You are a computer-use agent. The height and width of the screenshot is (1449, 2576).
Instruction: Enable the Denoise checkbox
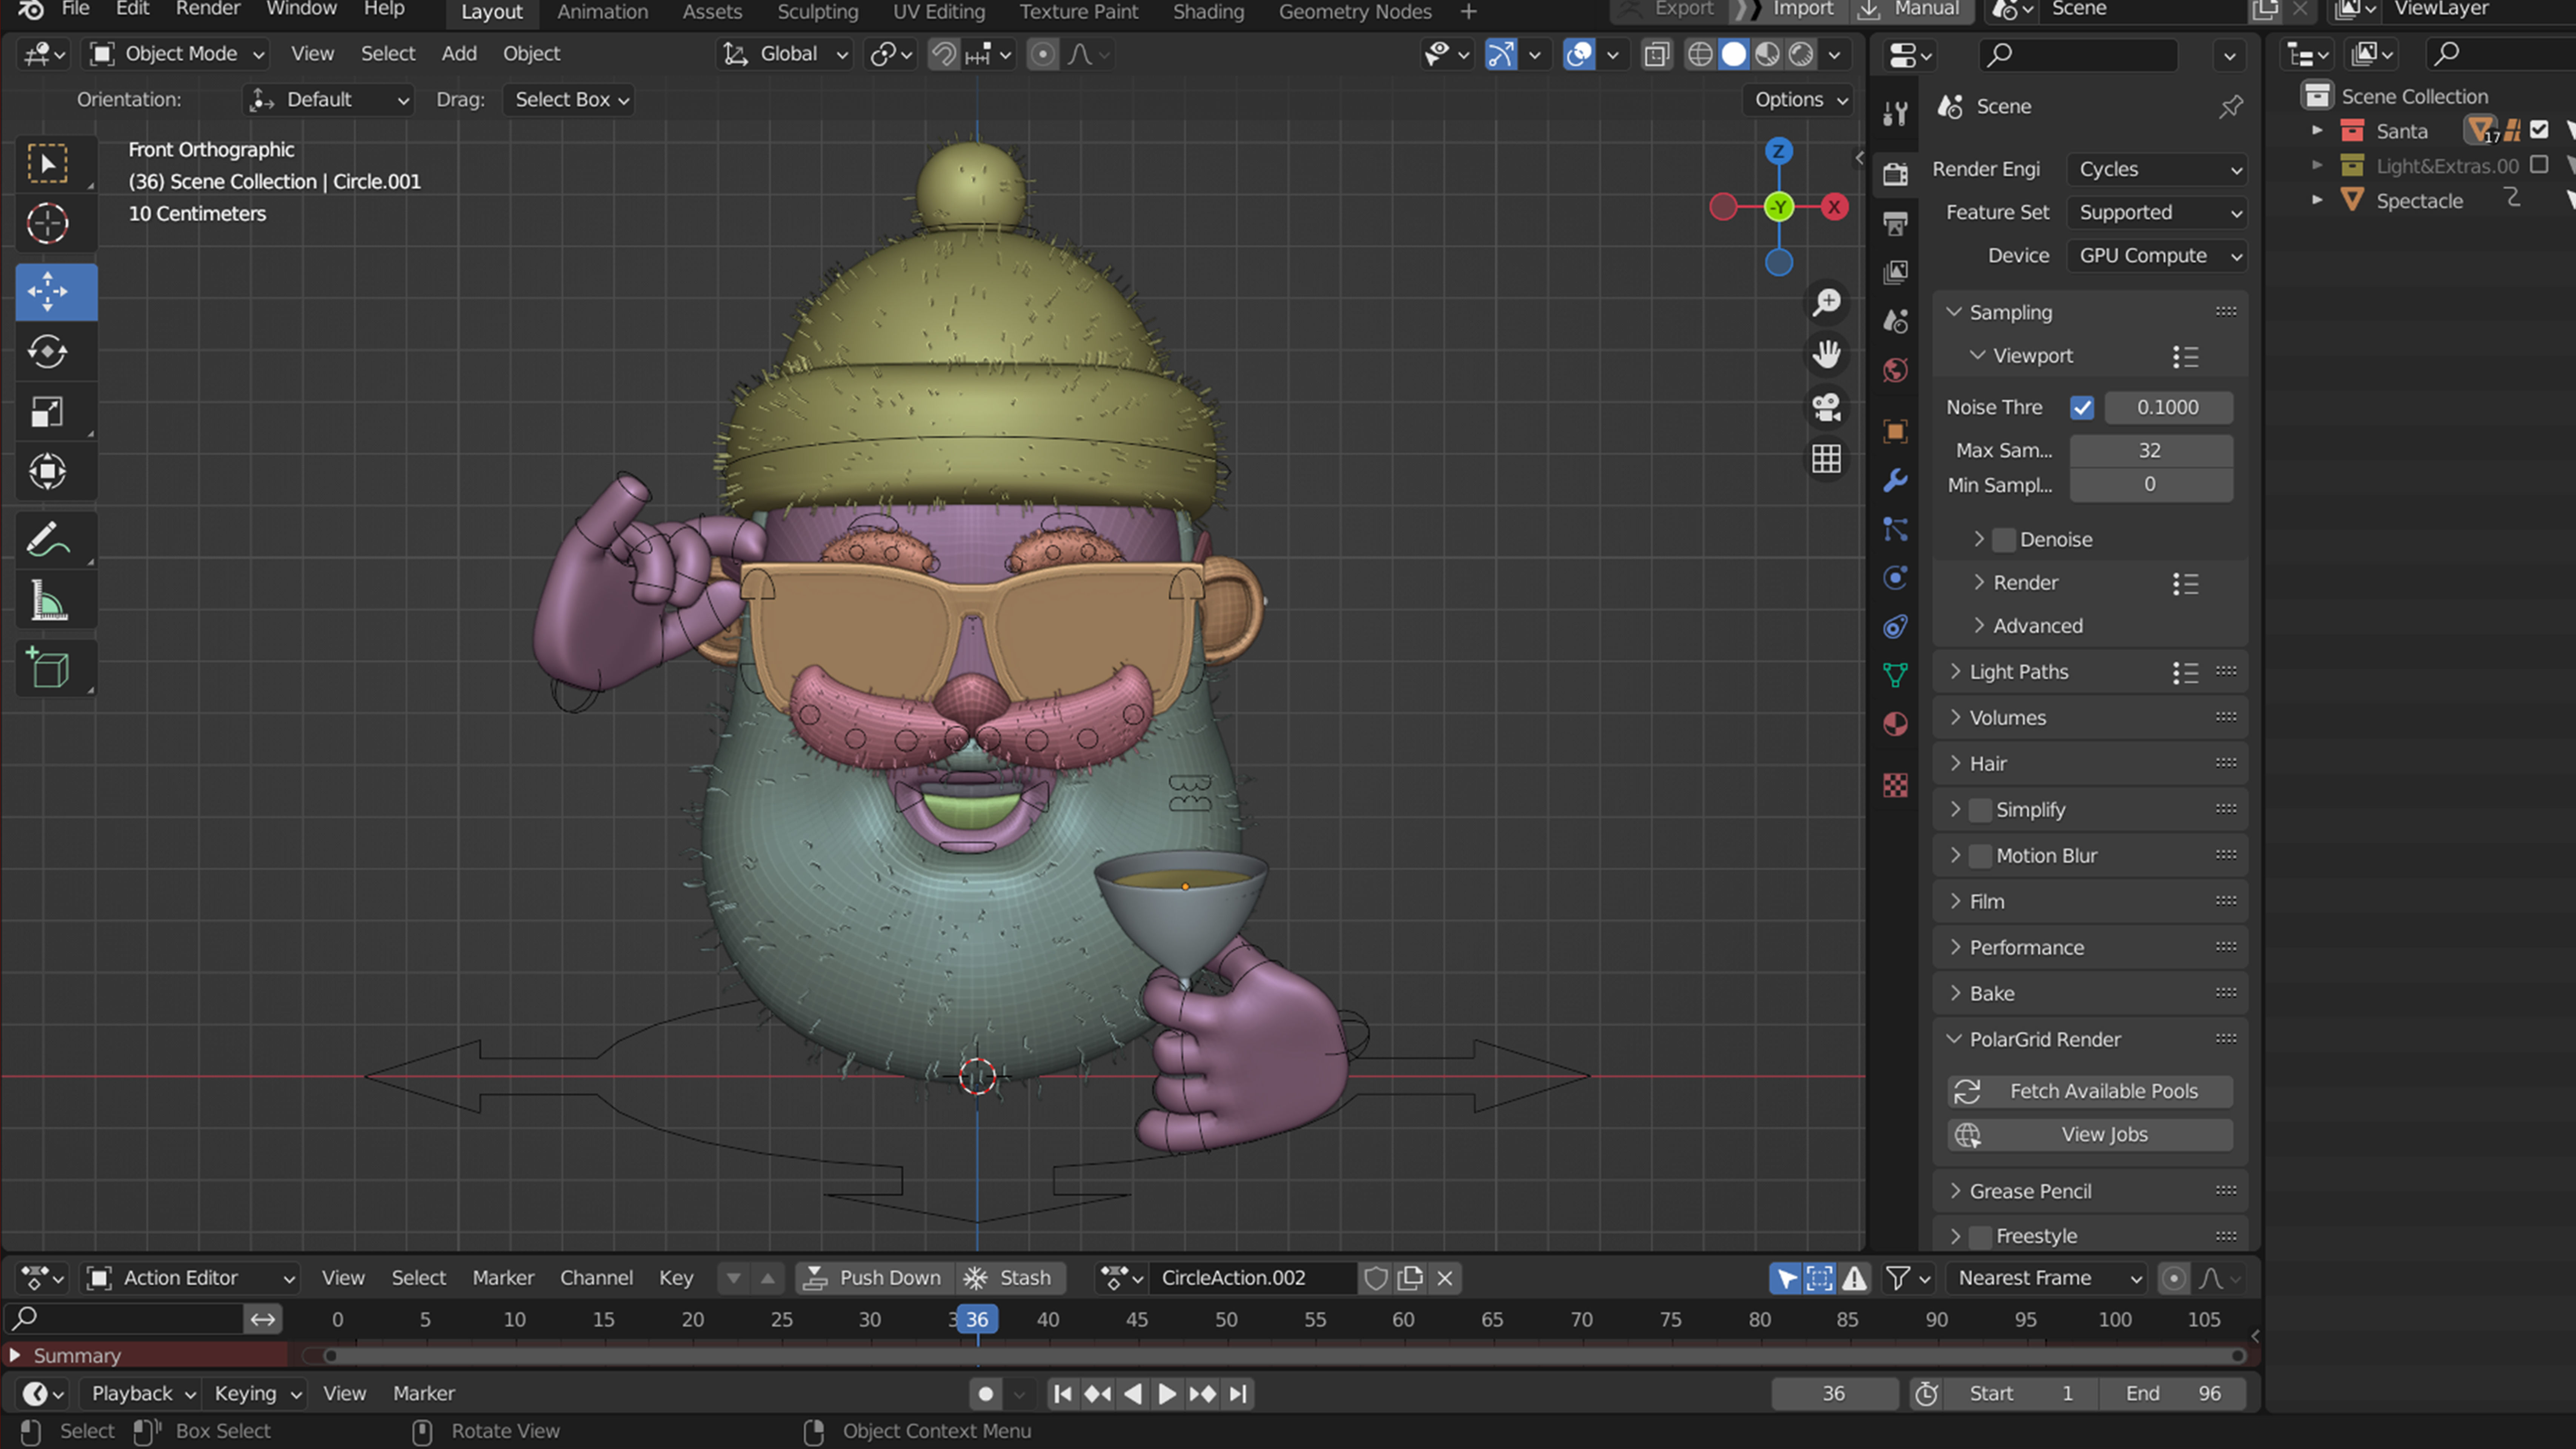[x=2004, y=540]
